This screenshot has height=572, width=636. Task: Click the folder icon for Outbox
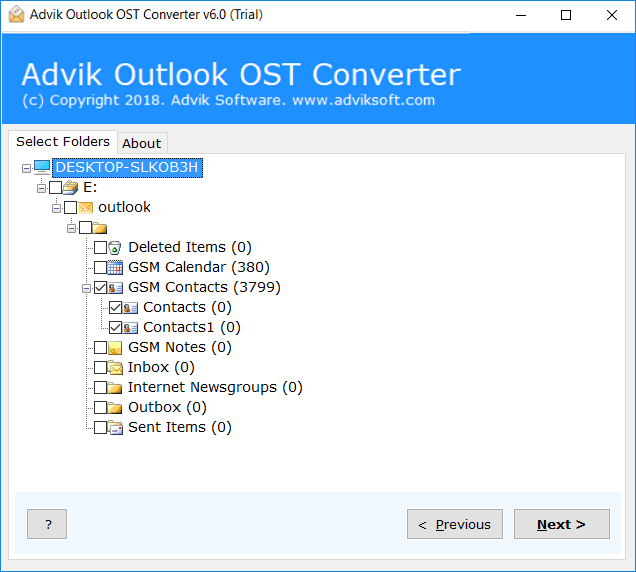click(x=115, y=407)
